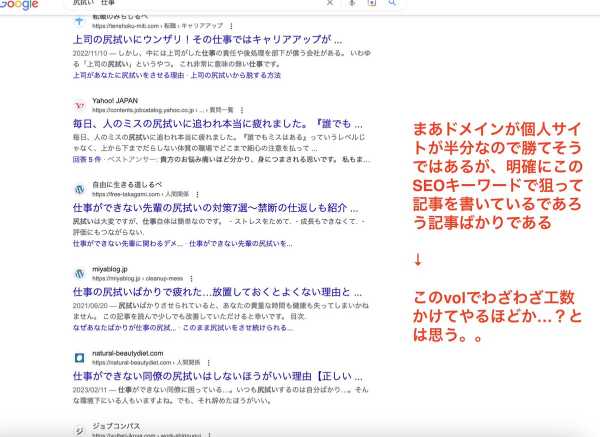600x437 pixels.
Task: Open 仕事ができない先輩の尻拭いの対策7選 result
Action: [215, 208]
